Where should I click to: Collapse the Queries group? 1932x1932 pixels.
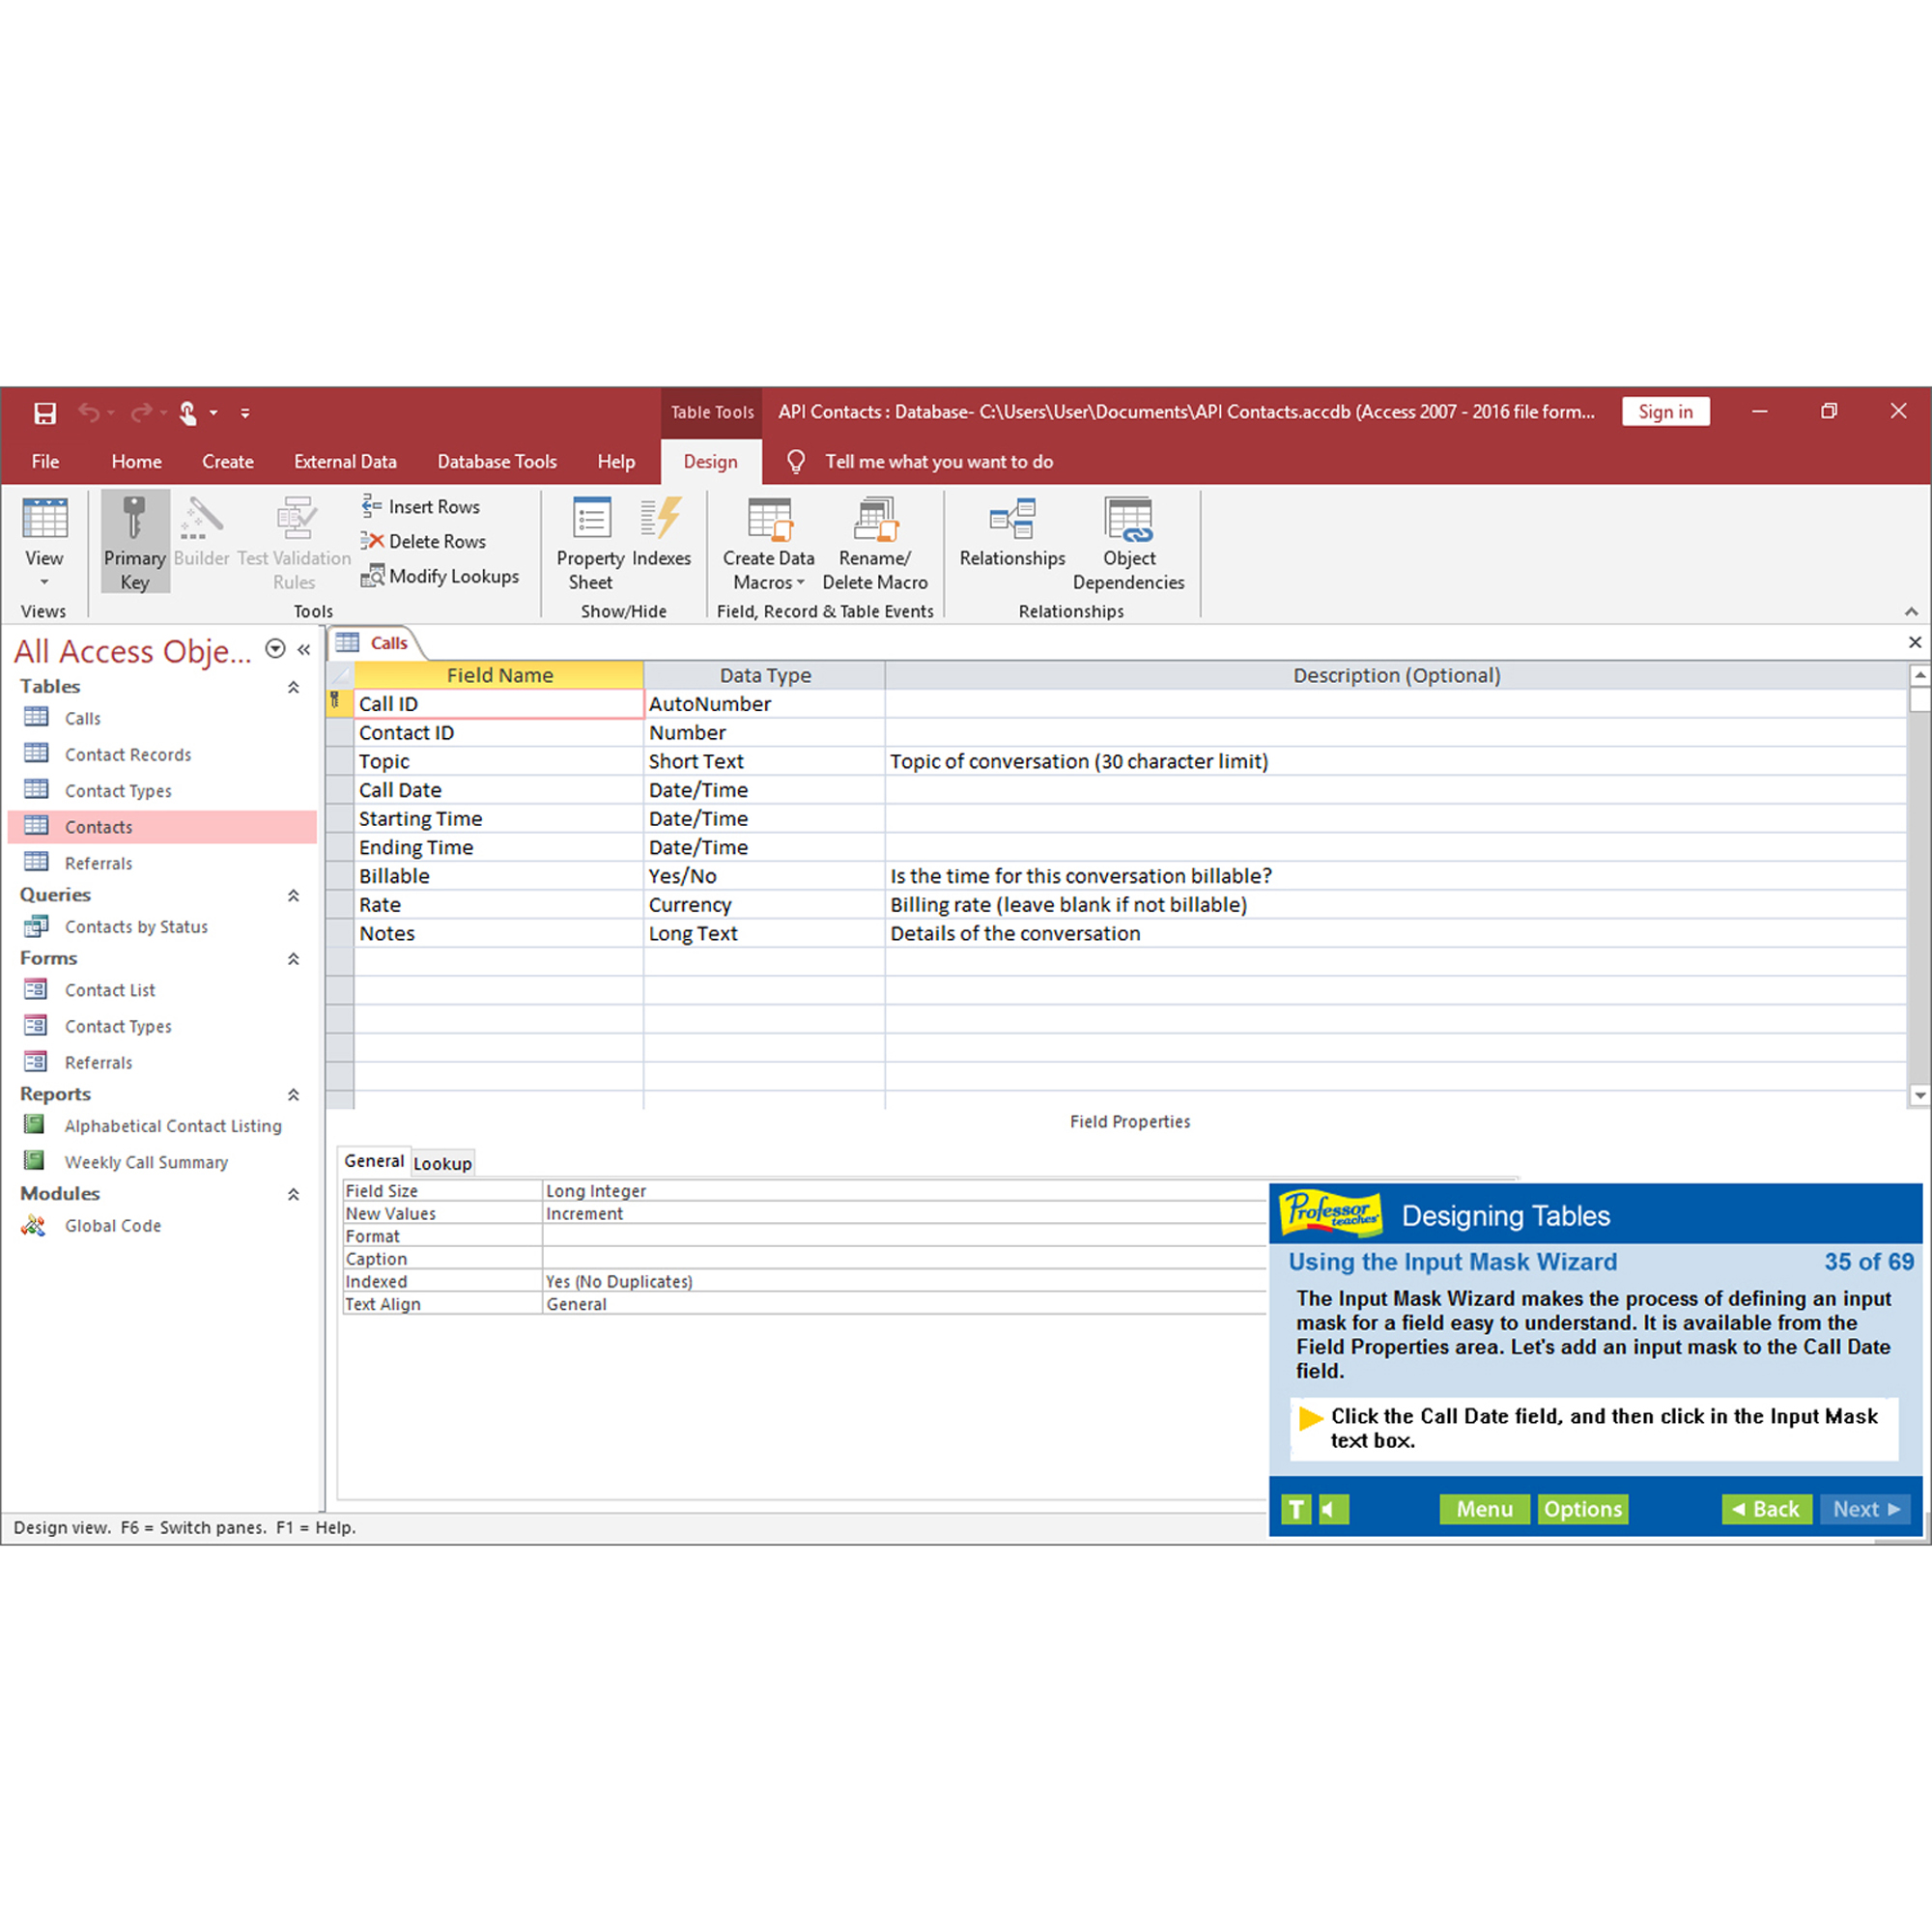coord(293,895)
